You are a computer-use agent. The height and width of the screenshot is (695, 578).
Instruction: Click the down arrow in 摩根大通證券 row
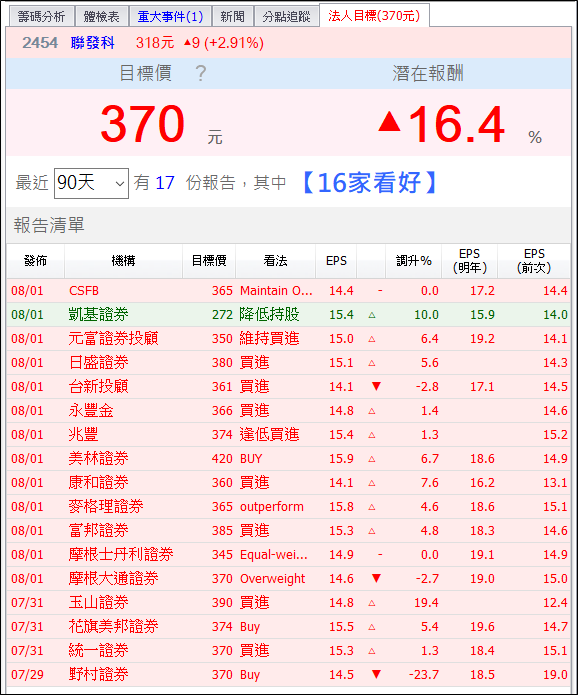376,578
